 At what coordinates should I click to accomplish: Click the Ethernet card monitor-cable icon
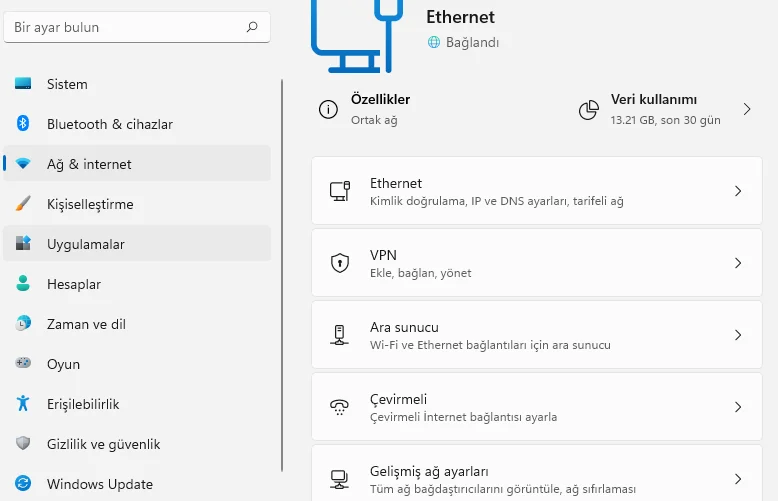click(340, 191)
